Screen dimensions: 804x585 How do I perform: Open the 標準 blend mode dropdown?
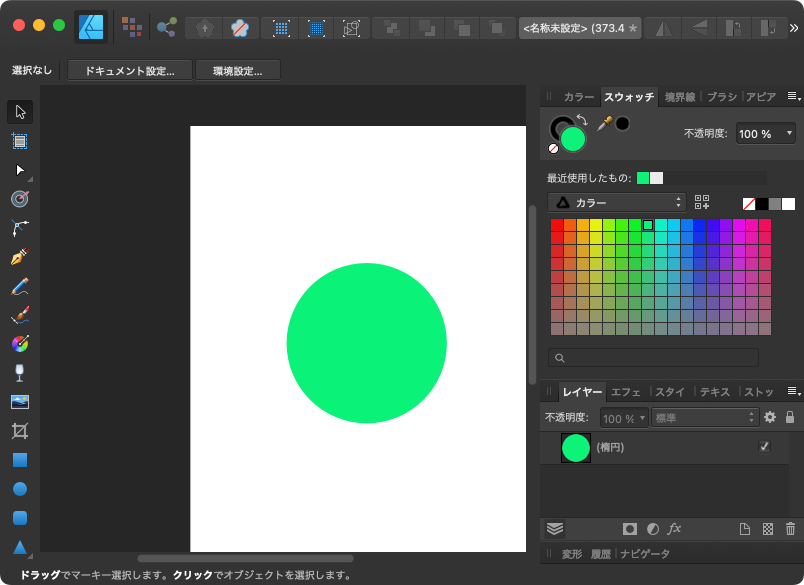coord(705,418)
